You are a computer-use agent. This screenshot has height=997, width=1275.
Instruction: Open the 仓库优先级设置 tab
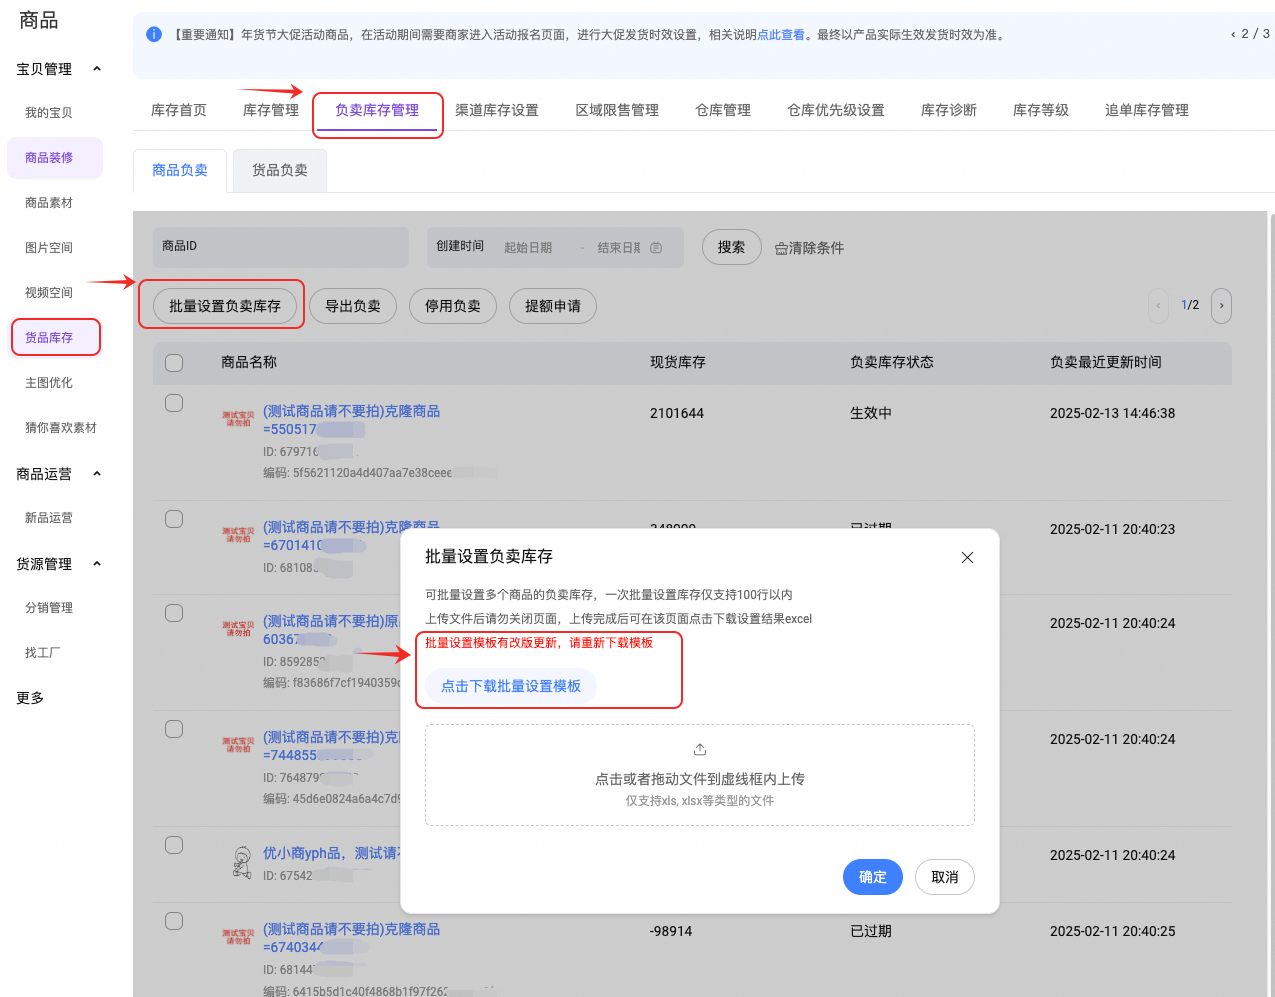click(836, 110)
